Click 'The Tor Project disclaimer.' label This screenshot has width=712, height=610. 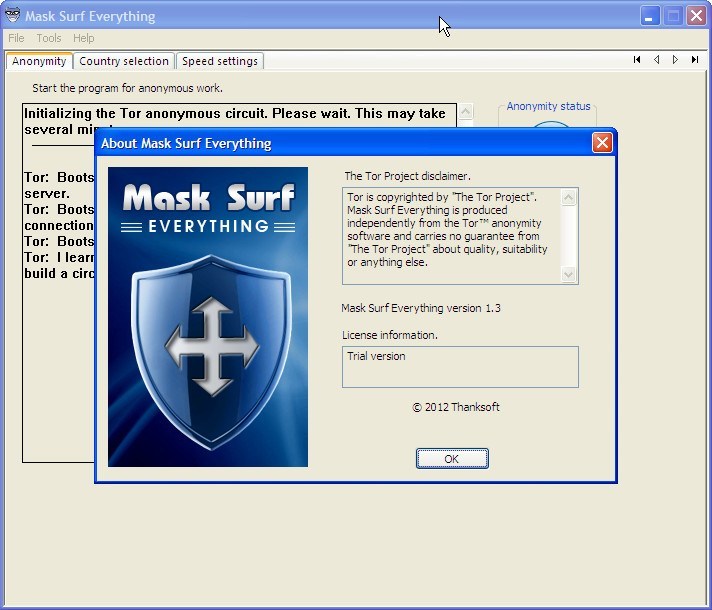pos(407,176)
